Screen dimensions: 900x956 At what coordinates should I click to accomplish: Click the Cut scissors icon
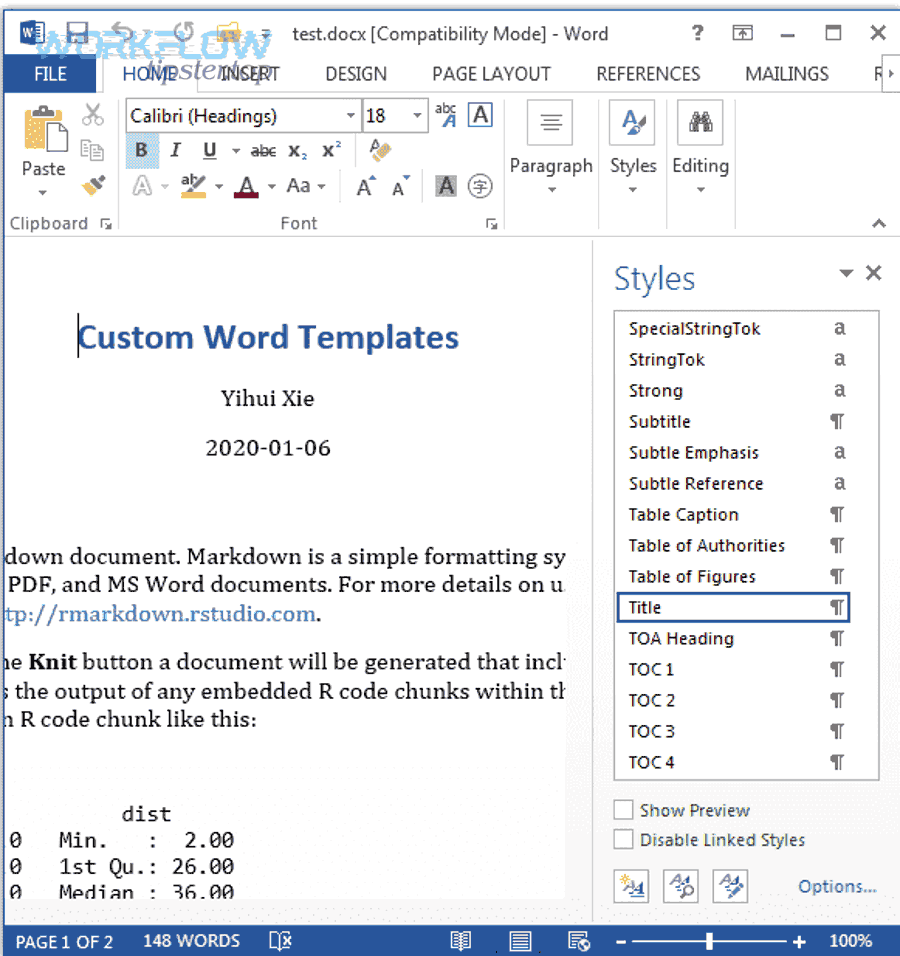[93, 115]
